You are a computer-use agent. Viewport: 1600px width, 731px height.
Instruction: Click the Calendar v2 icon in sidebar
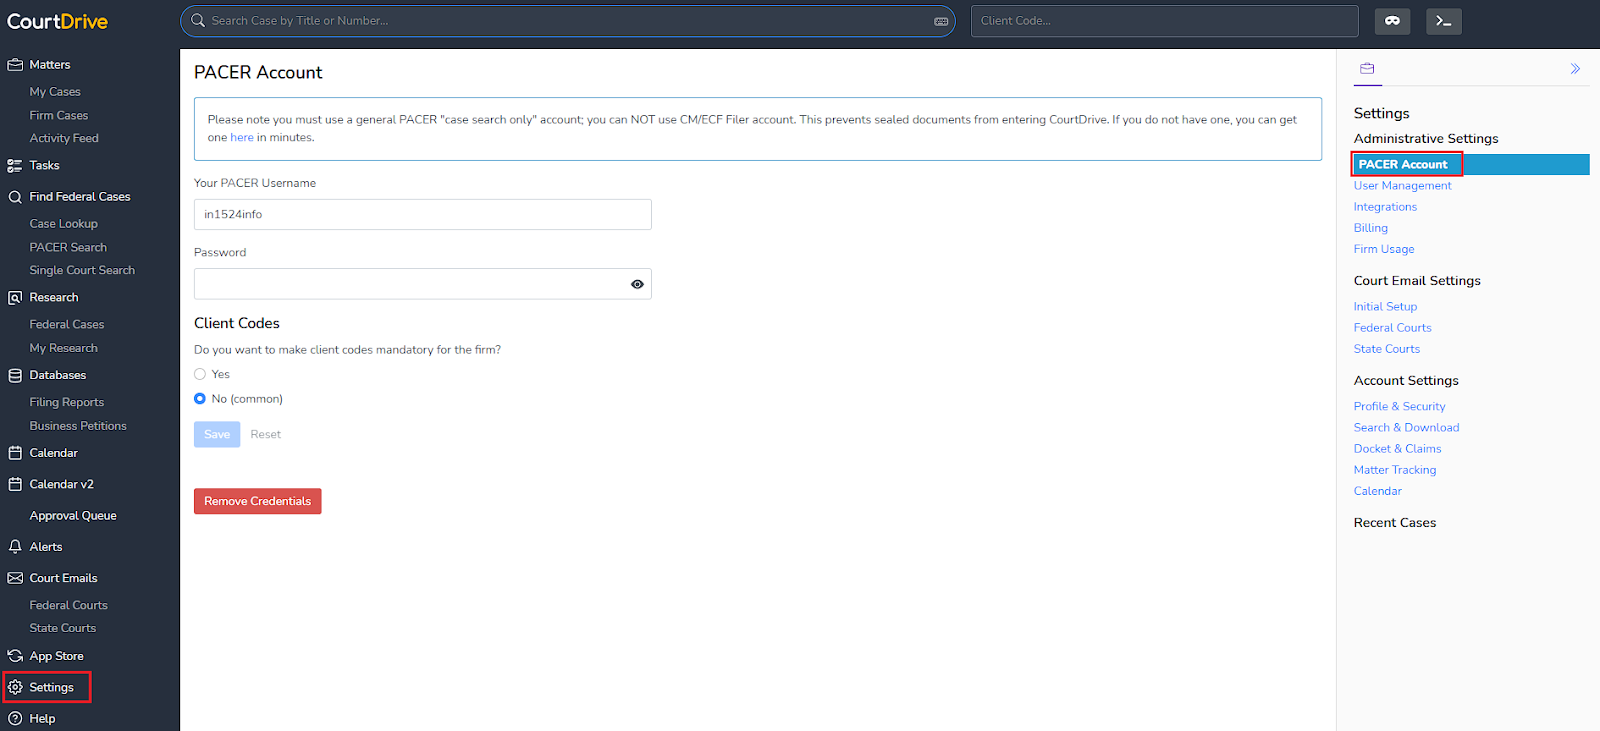pyautogui.click(x=15, y=484)
